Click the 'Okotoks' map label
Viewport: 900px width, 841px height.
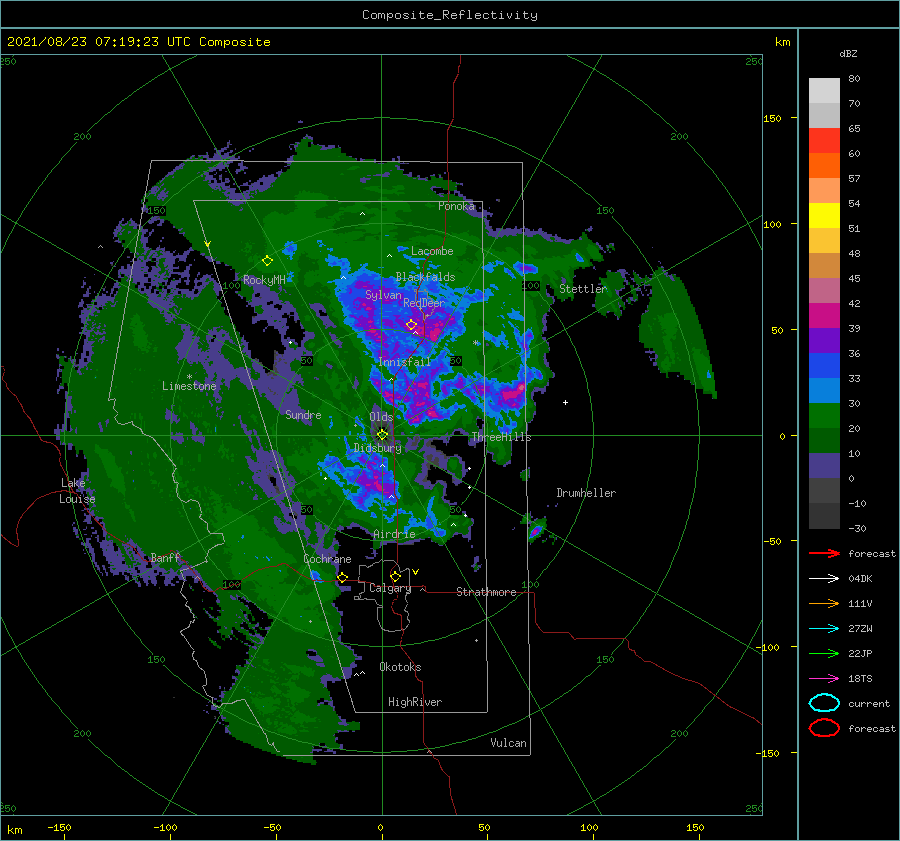click(x=400, y=667)
